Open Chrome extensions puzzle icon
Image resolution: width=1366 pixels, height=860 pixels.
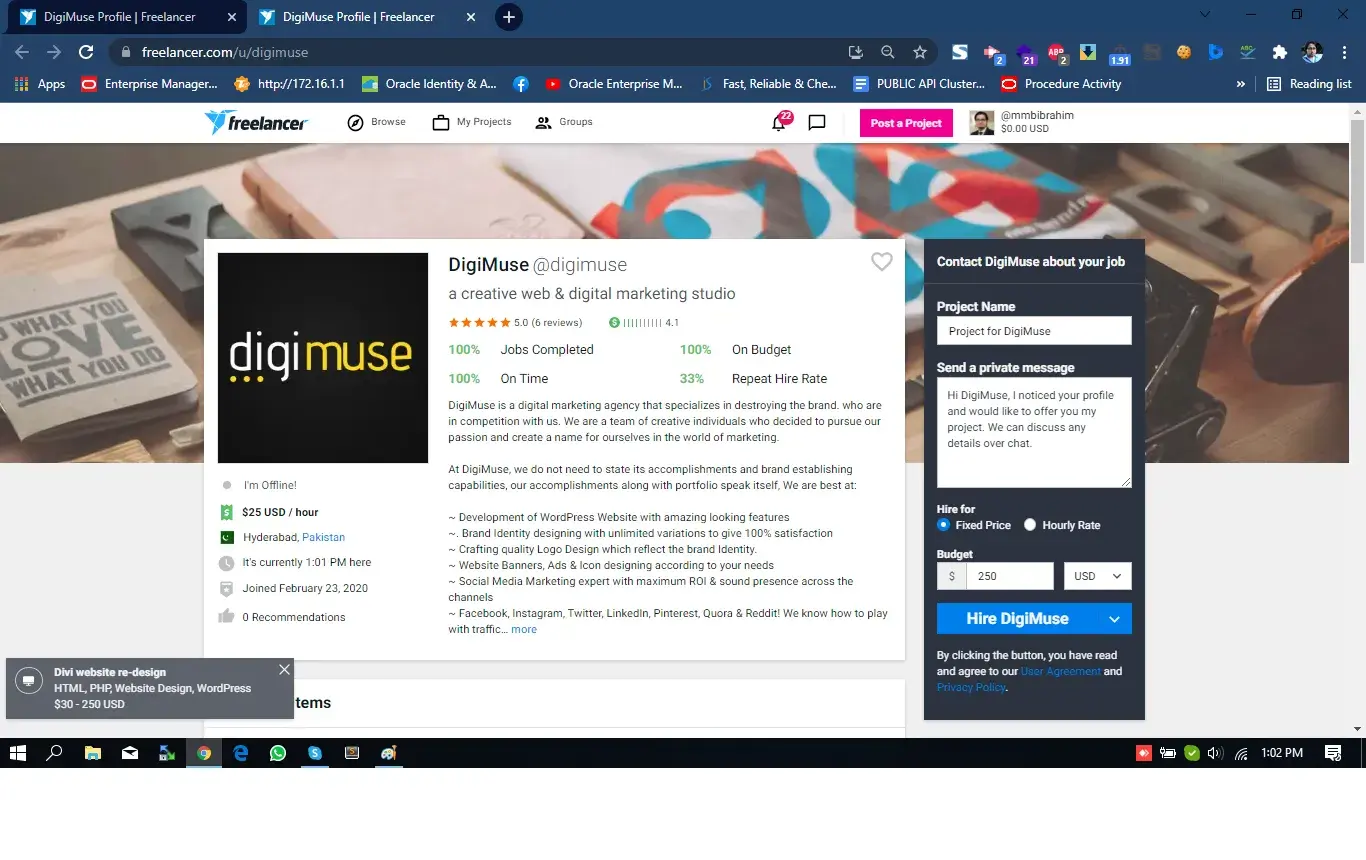pyautogui.click(x=1279, y=52)
